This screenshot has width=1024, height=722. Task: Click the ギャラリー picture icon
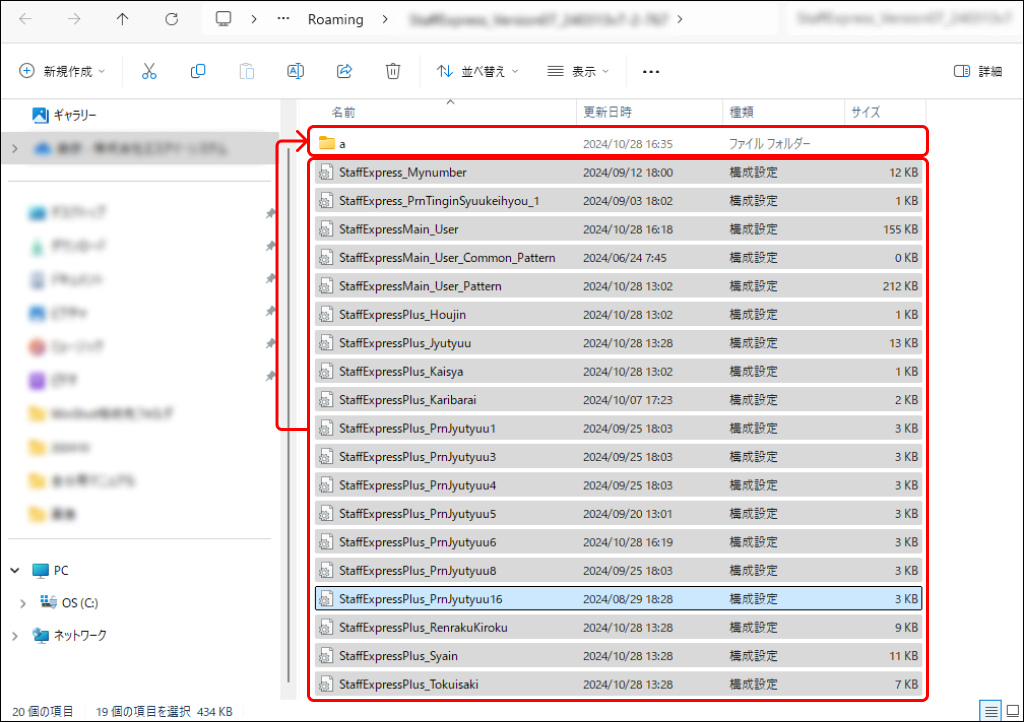40,116
